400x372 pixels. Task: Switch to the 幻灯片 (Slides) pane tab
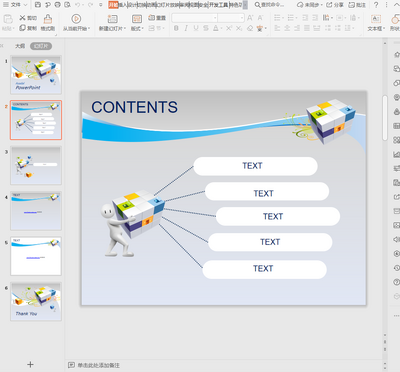pyautogui.click(x=41, y=46)
